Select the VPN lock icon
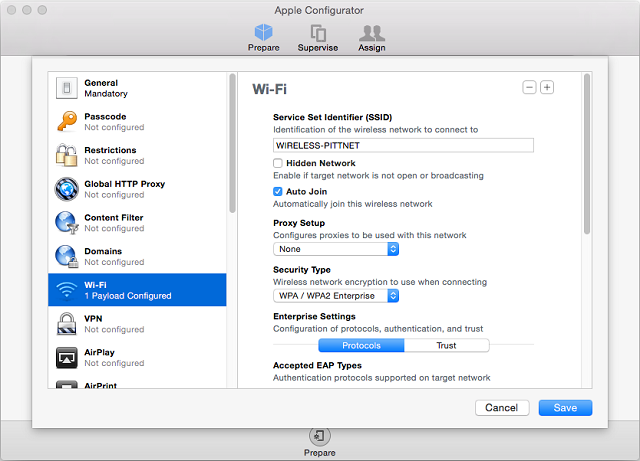 (67, 324)
